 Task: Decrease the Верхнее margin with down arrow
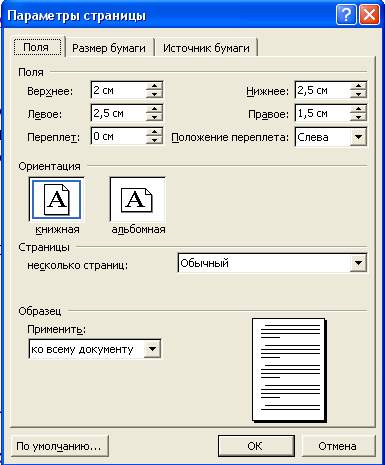click(x=154, y=94)
